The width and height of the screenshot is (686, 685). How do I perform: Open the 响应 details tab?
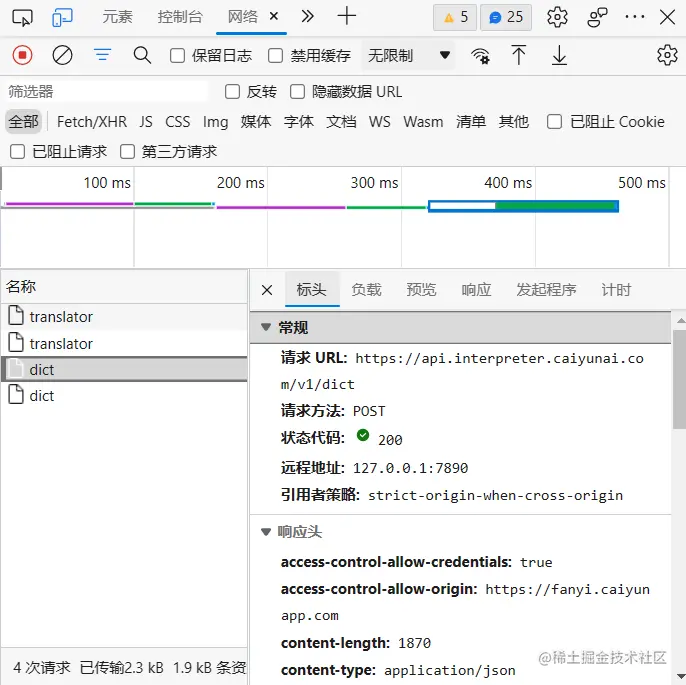point(476,290)
